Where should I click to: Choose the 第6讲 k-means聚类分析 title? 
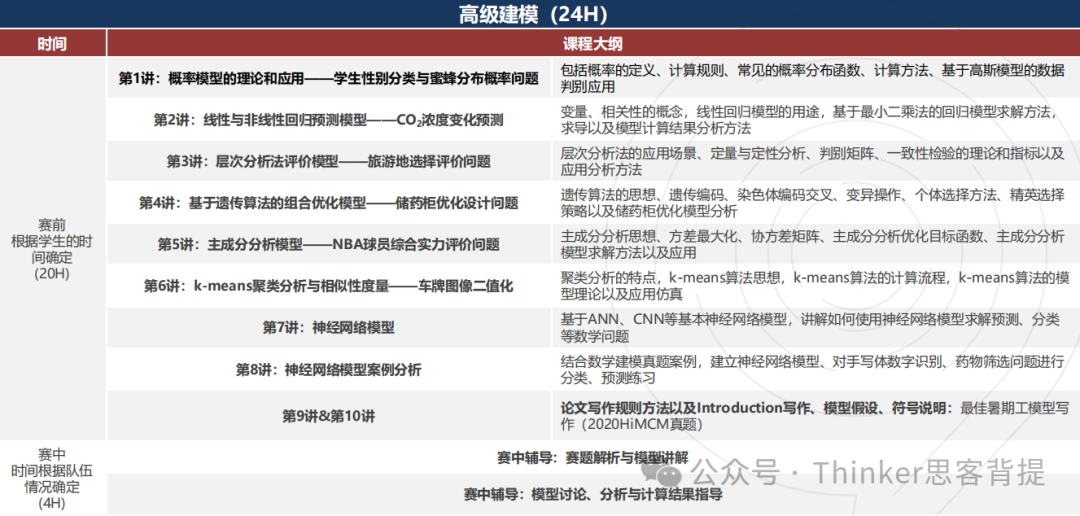pos(328,286)
